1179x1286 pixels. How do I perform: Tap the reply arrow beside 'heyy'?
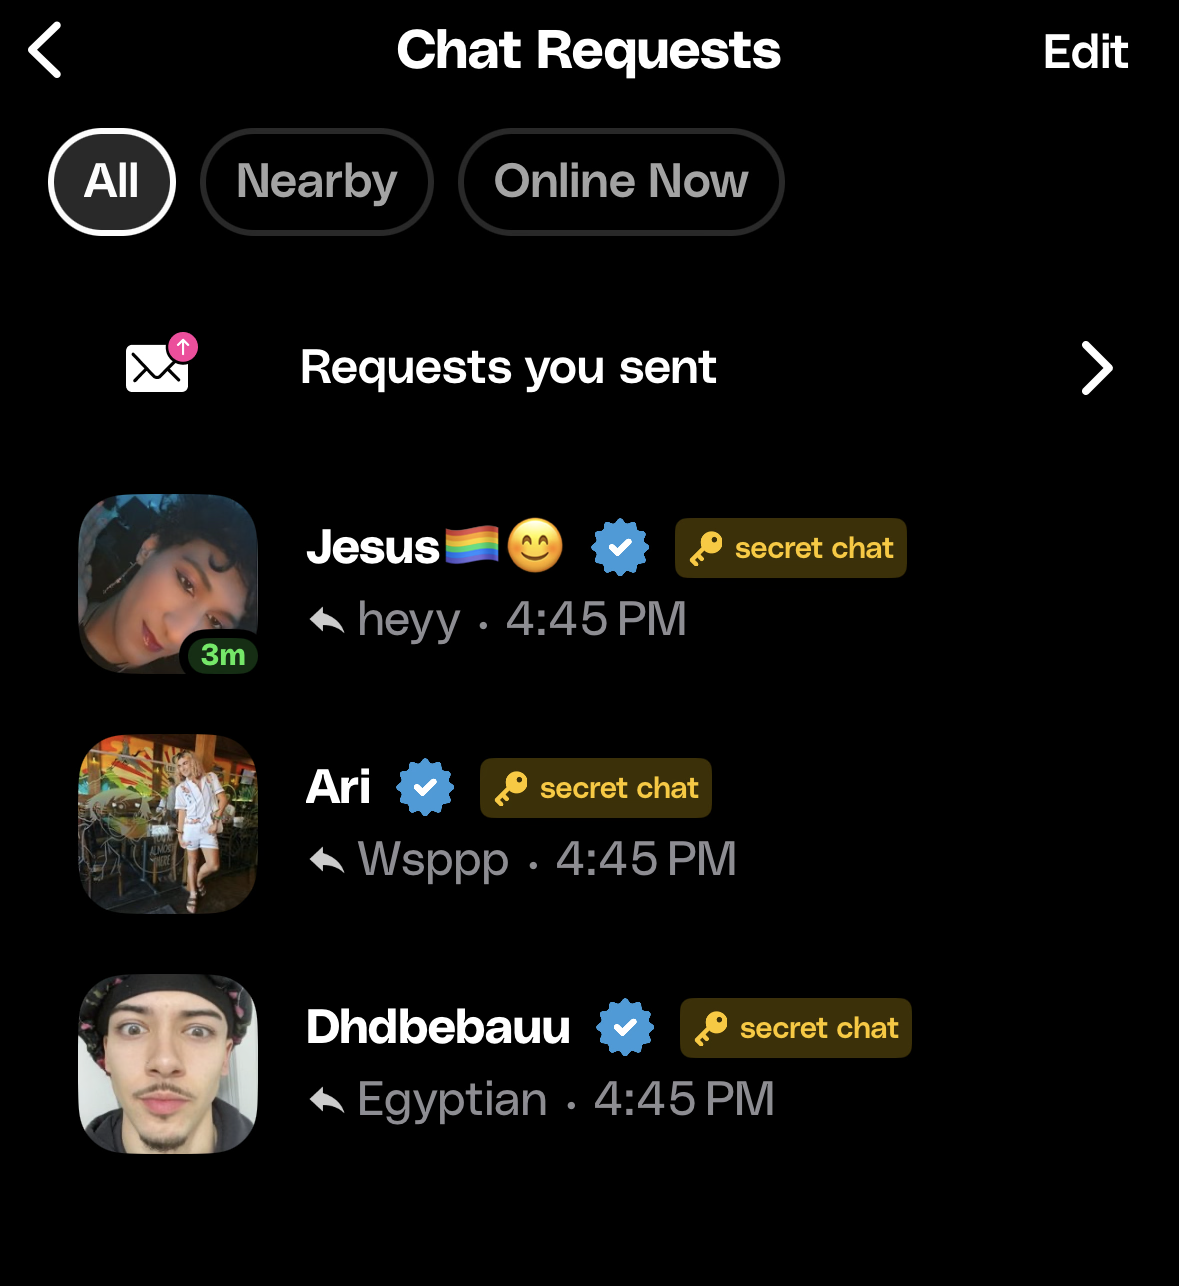(x=326, y=621)
